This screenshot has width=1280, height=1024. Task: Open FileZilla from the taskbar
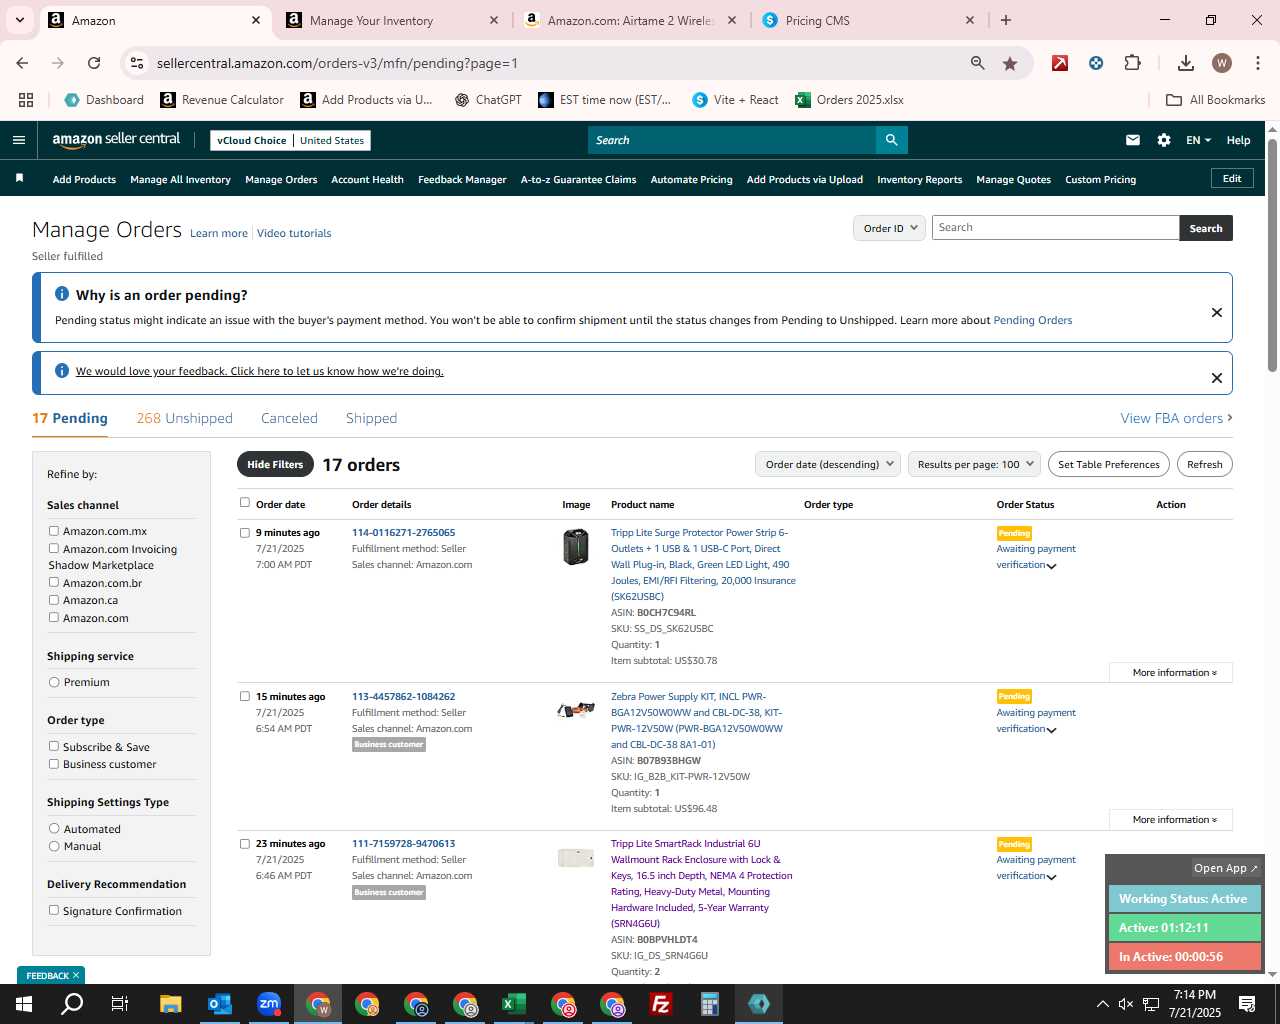pos(661,1004)
